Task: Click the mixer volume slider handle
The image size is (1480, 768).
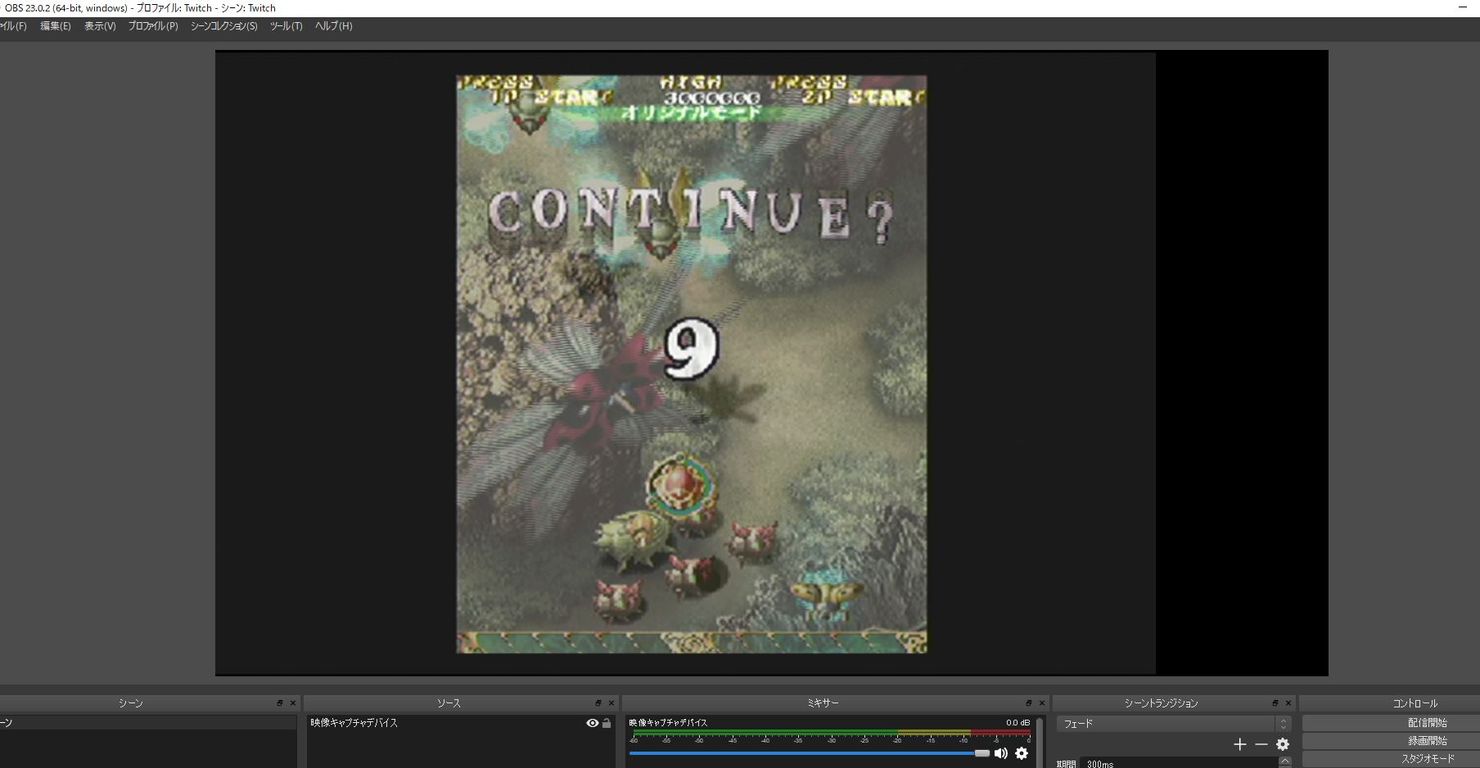Action: coord(982,753)
